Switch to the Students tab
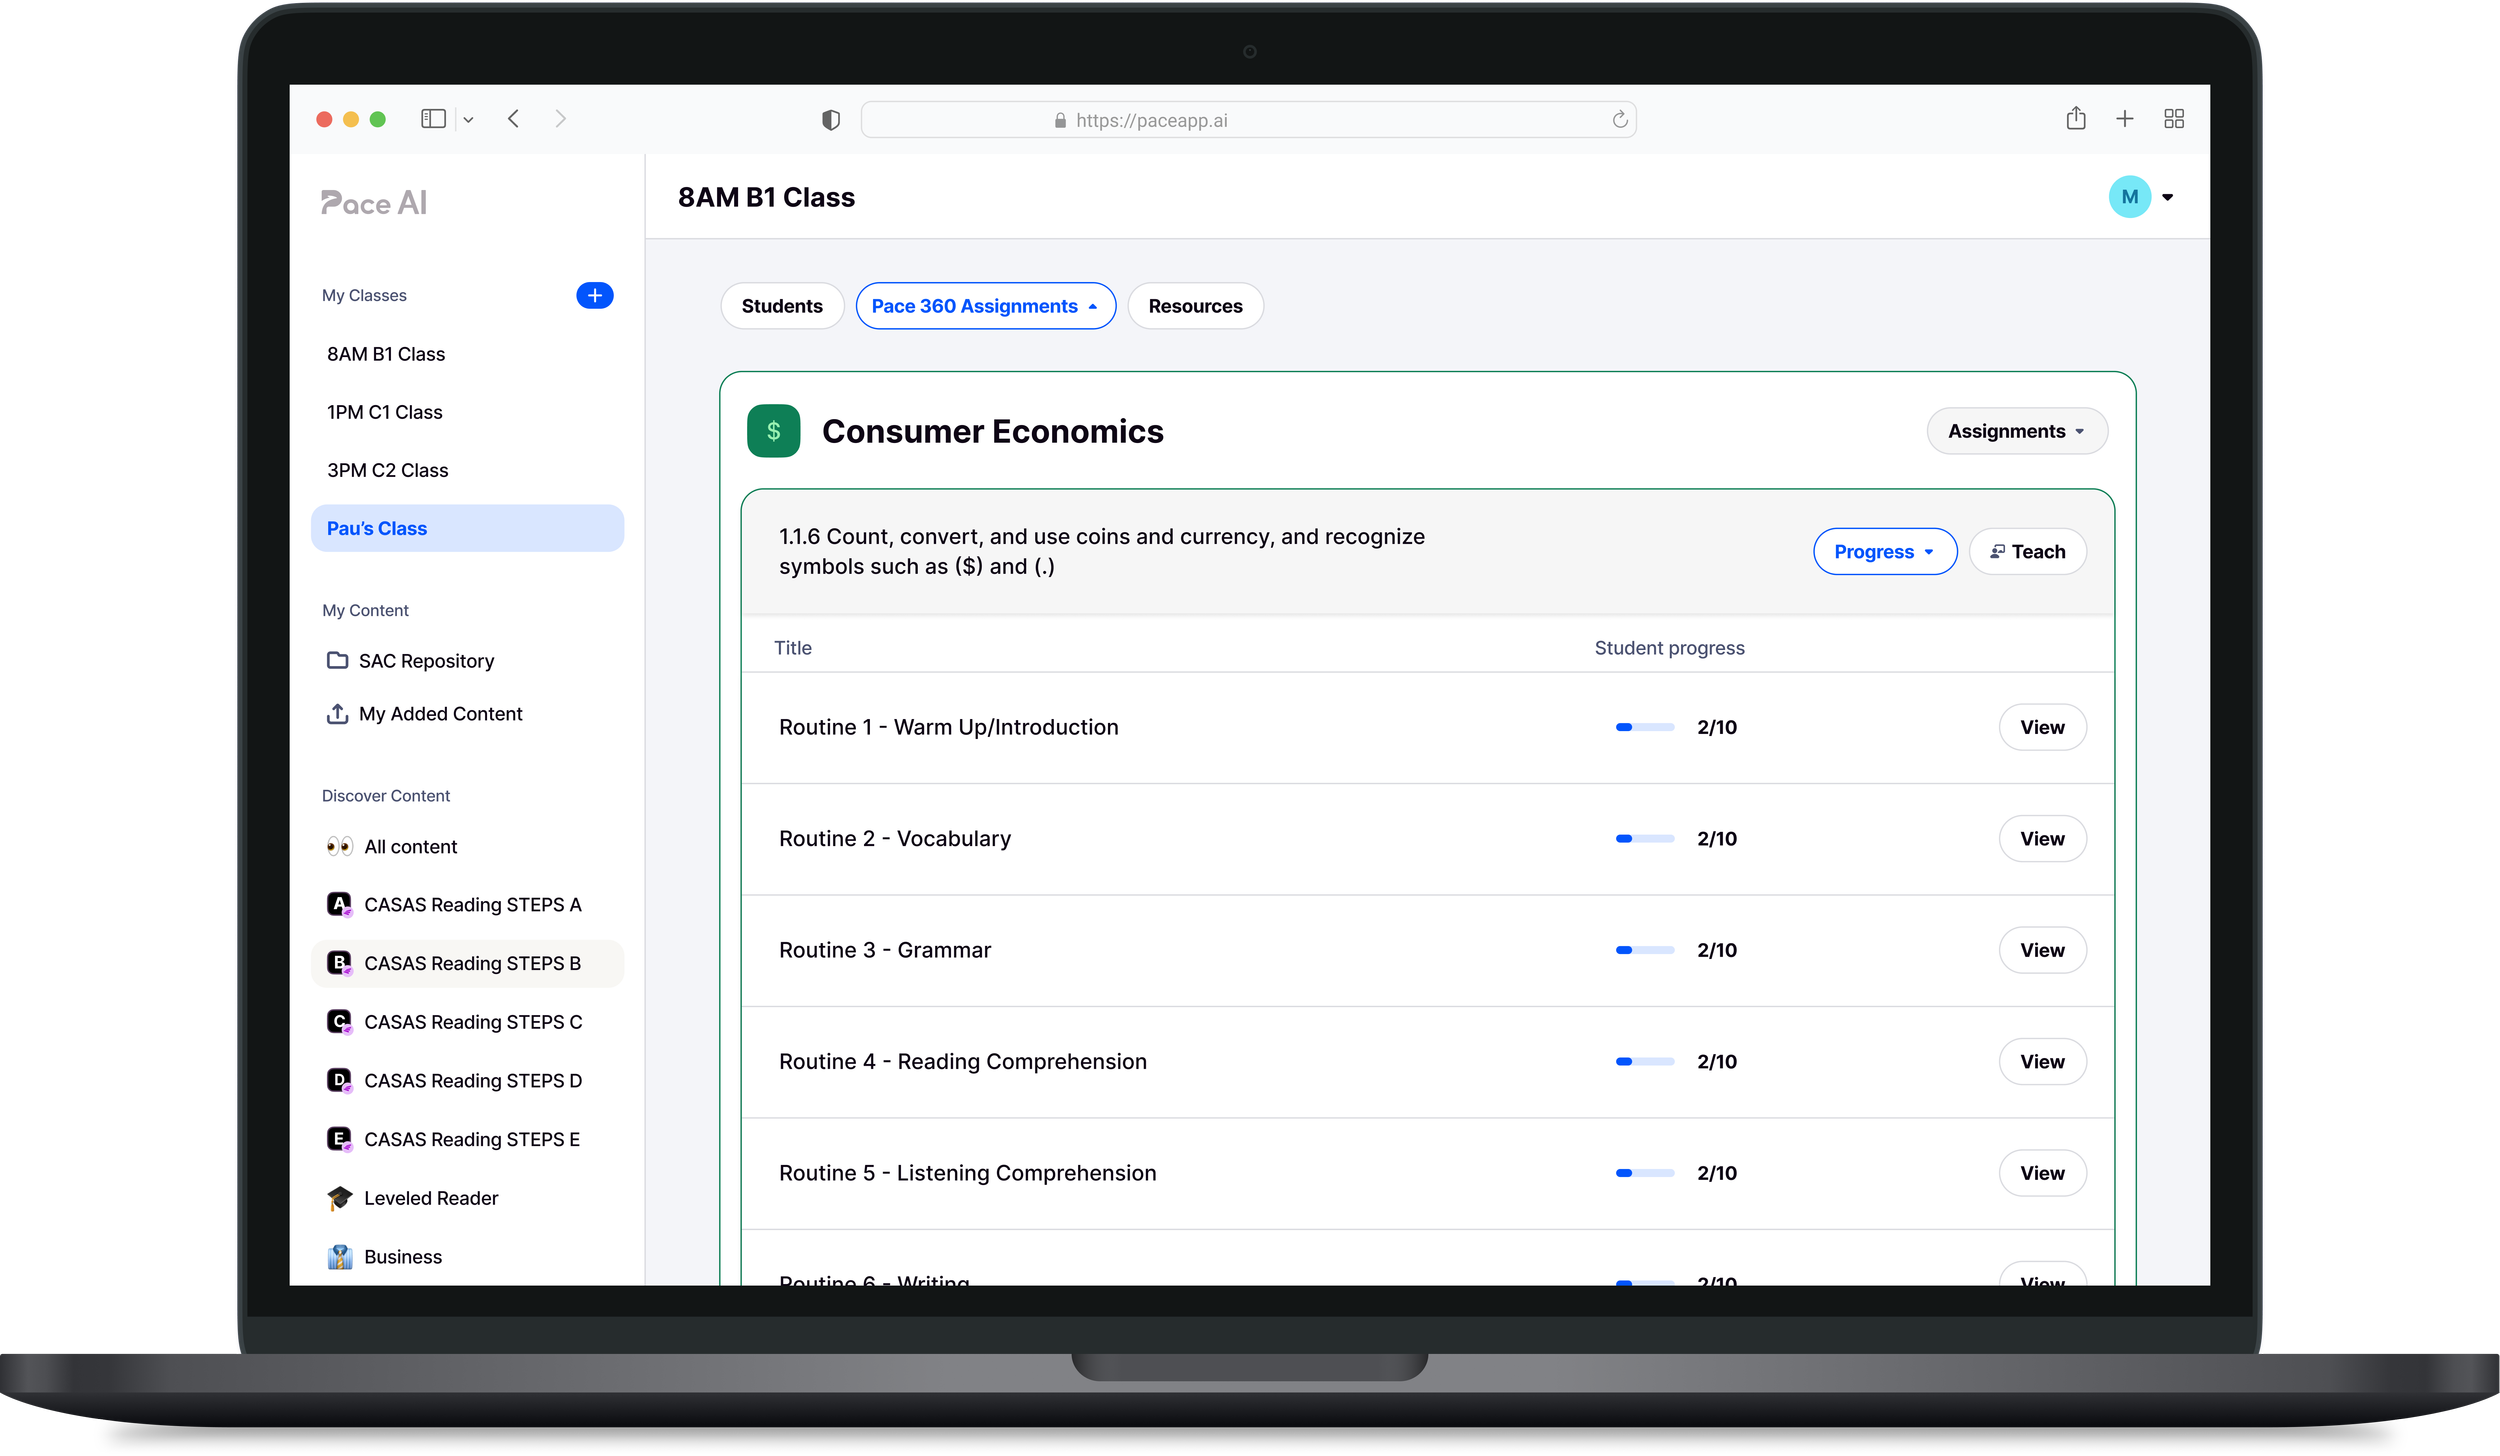 coord(782,306)
